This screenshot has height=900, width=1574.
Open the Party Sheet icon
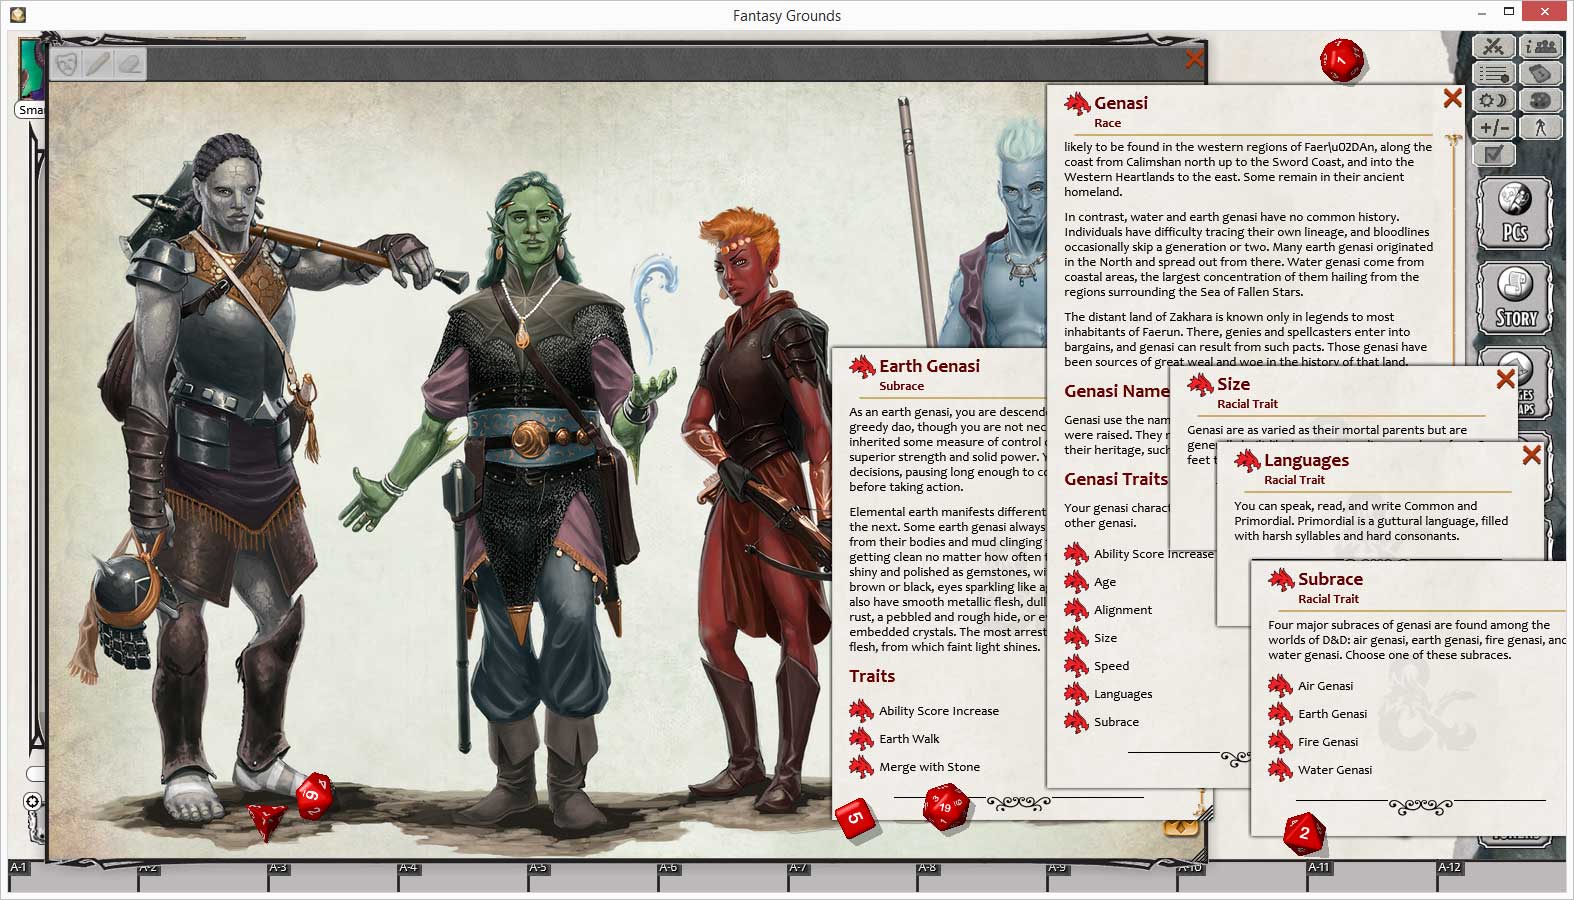tap(1540, 46)
